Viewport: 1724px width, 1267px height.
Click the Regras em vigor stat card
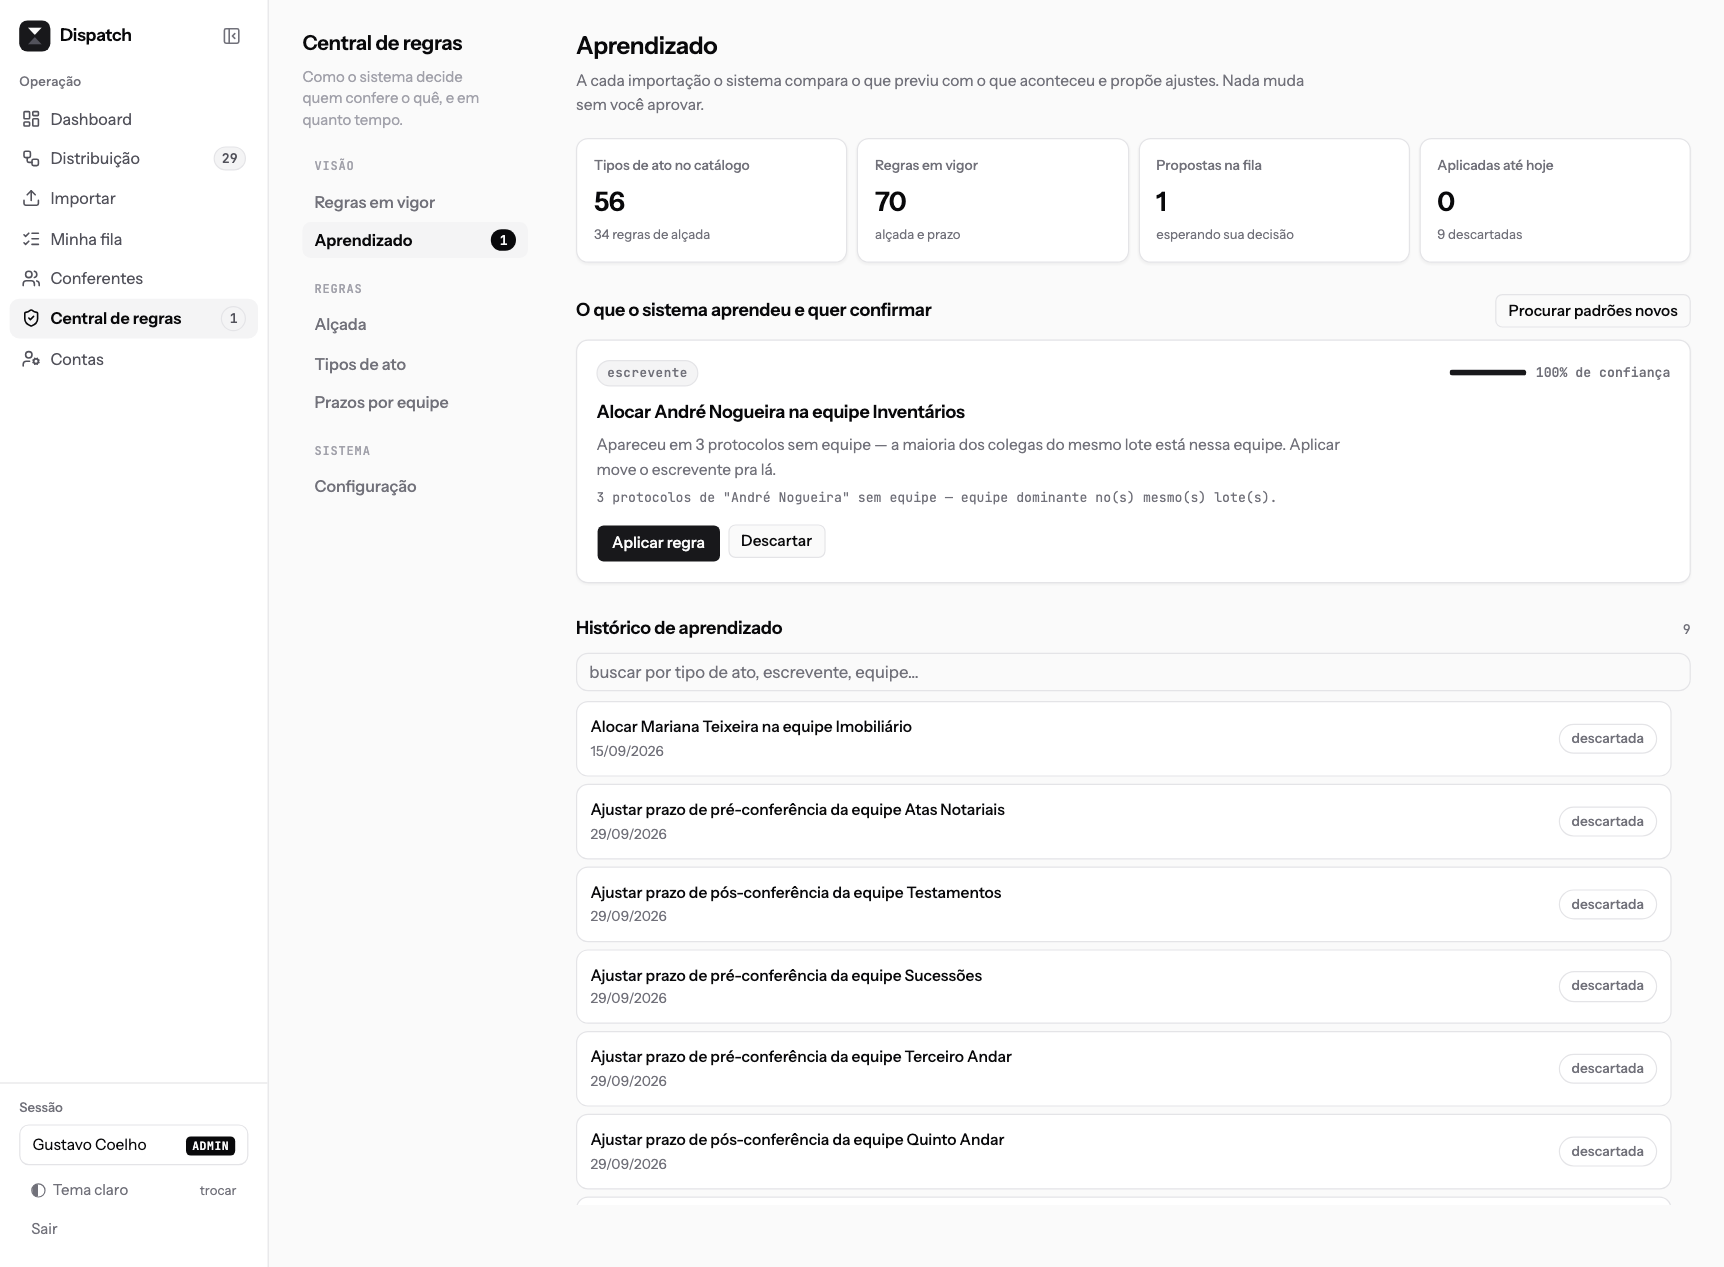point(992,201)
